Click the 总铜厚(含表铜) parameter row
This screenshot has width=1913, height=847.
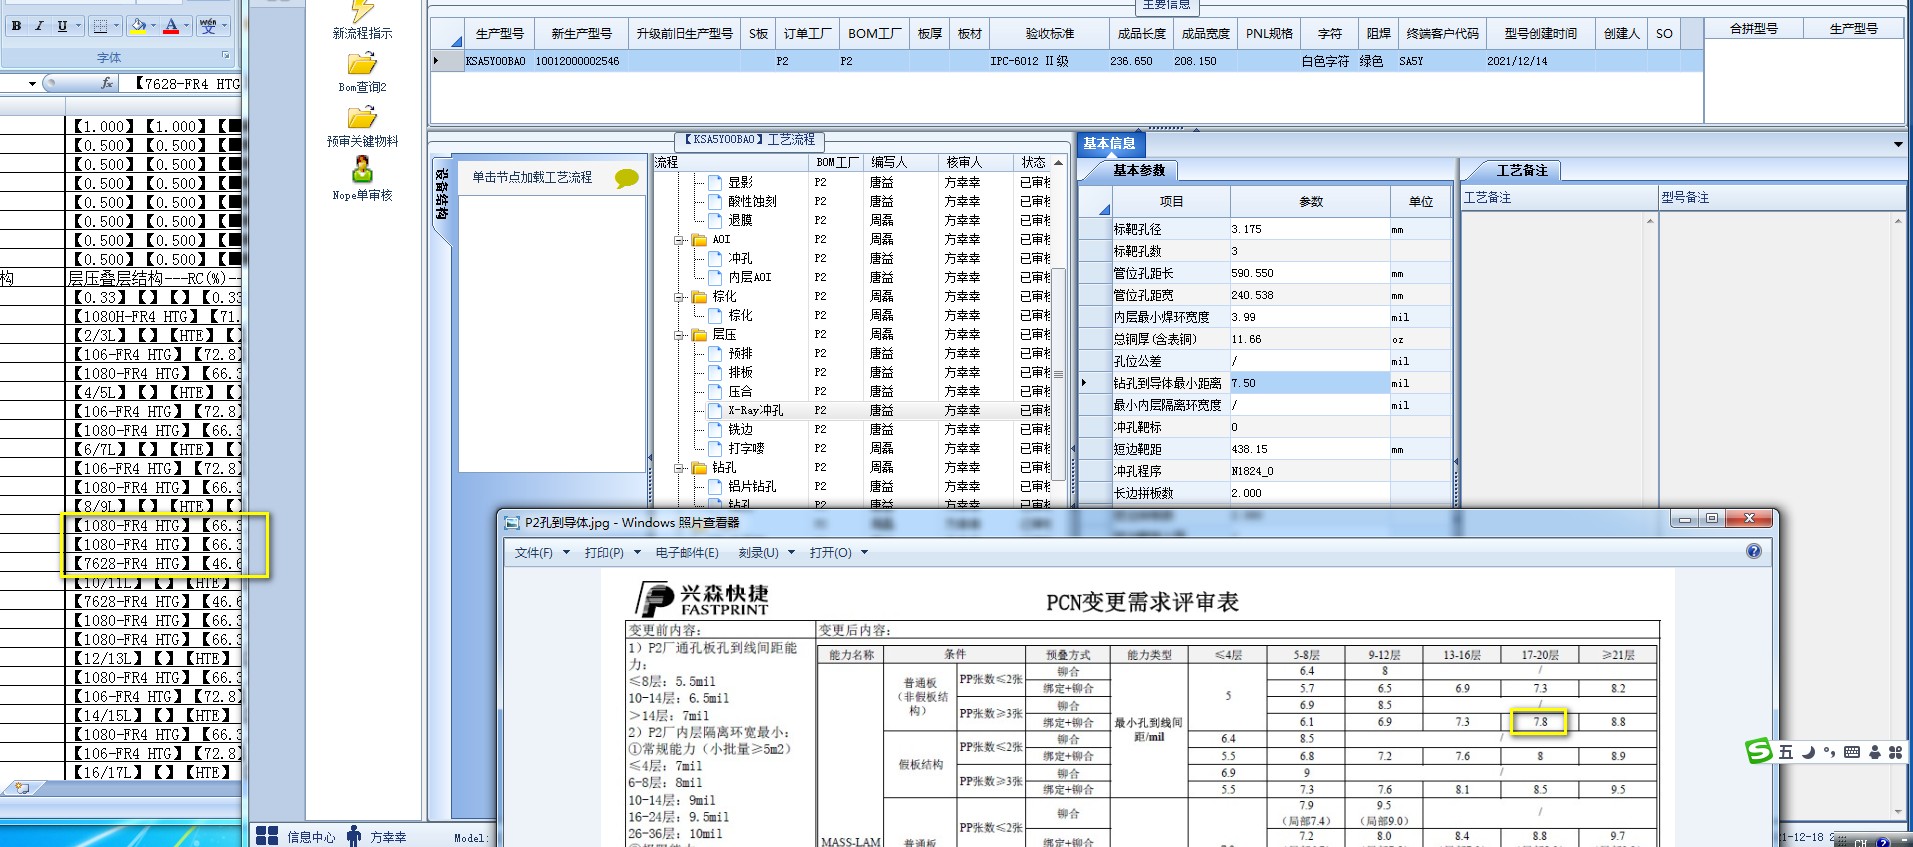pos(1264,339)
